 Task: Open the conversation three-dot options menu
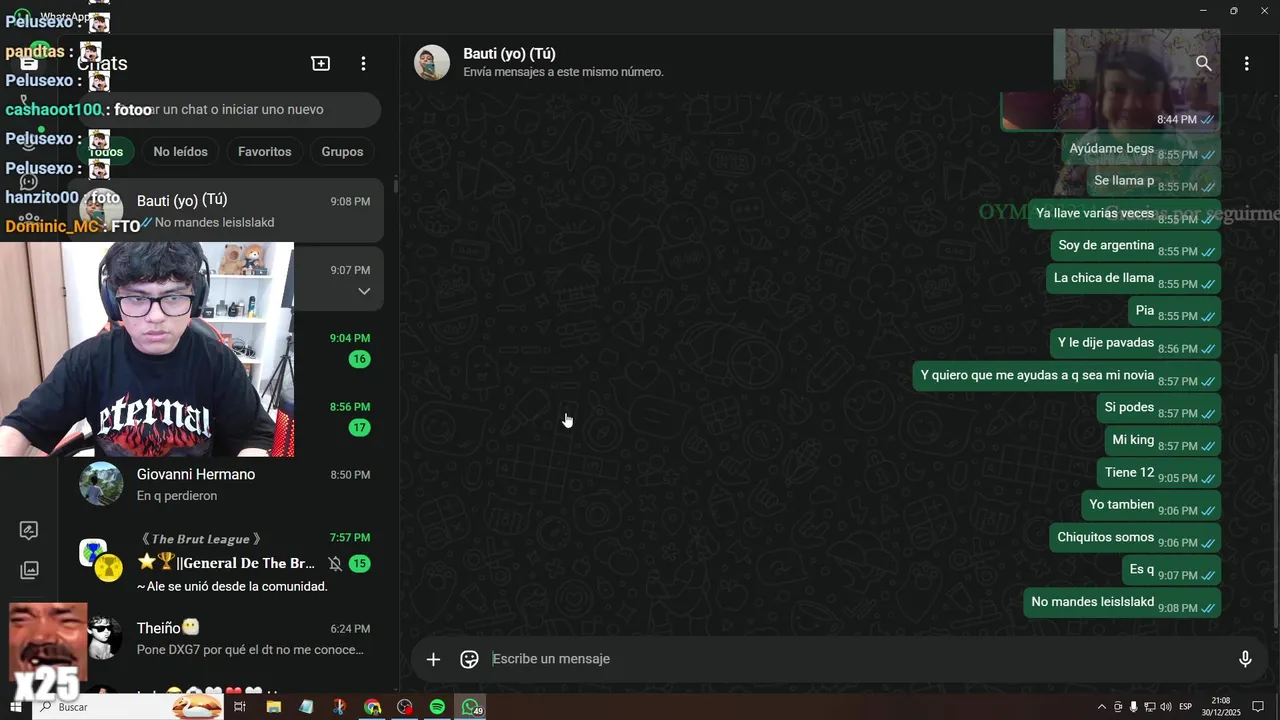1246,63
